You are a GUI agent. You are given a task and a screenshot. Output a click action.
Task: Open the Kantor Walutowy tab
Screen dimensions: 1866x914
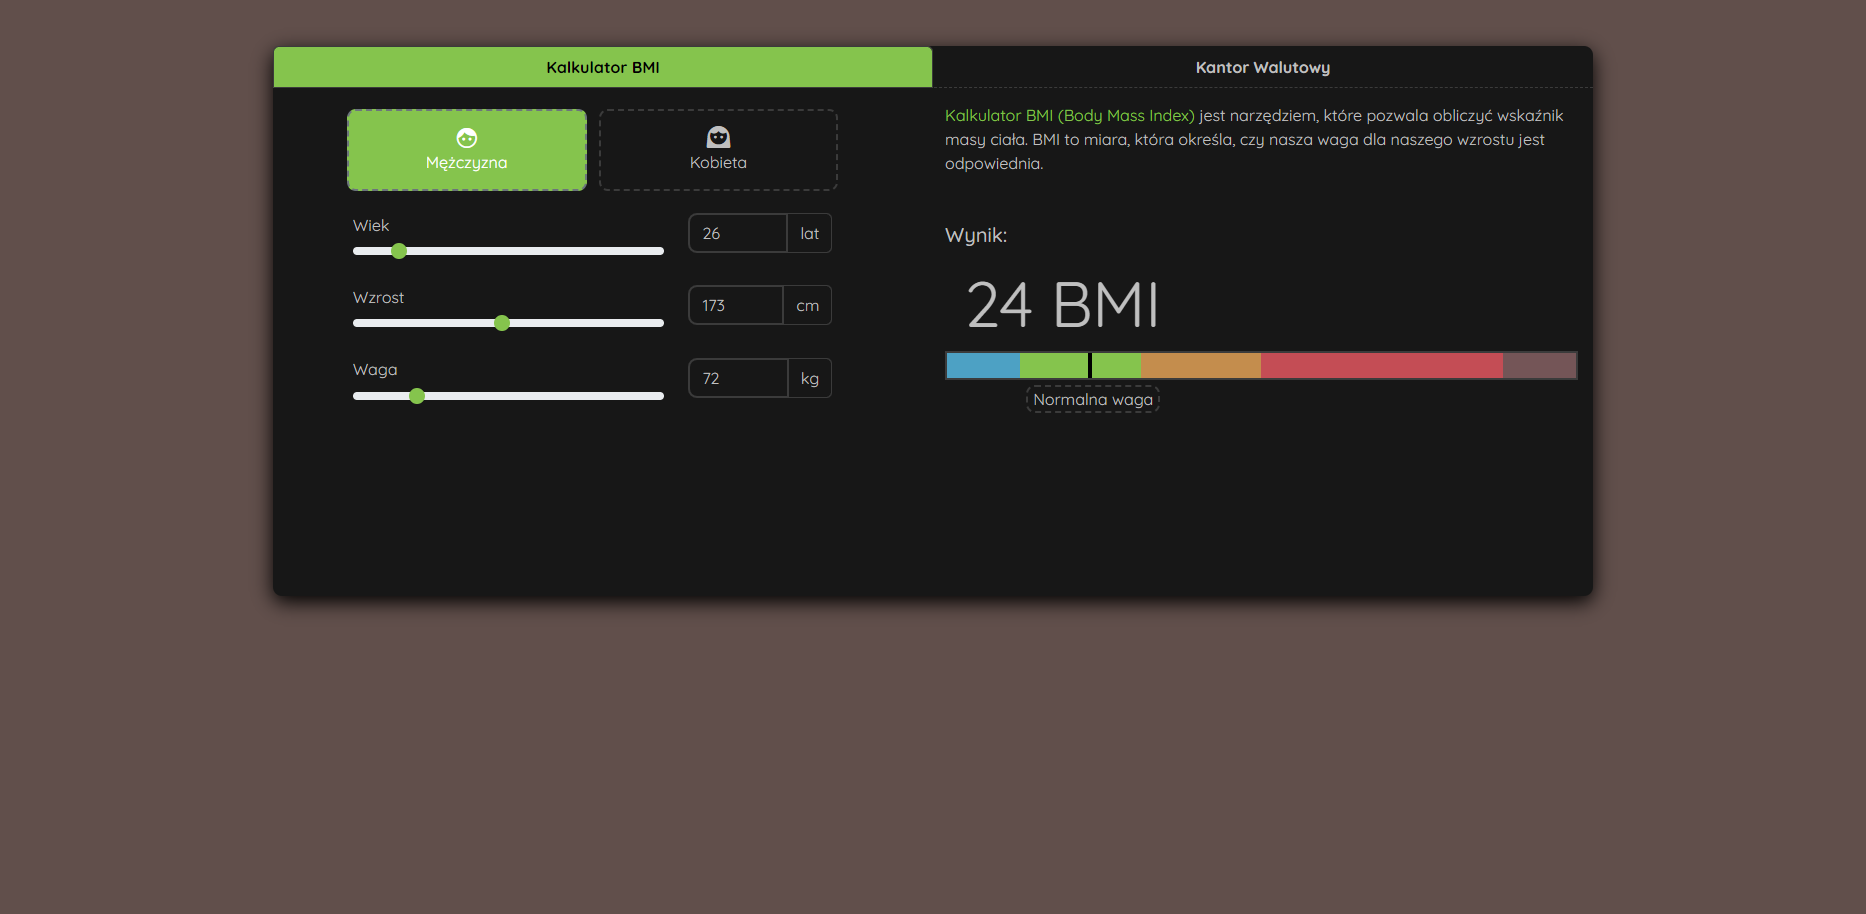1262,67
